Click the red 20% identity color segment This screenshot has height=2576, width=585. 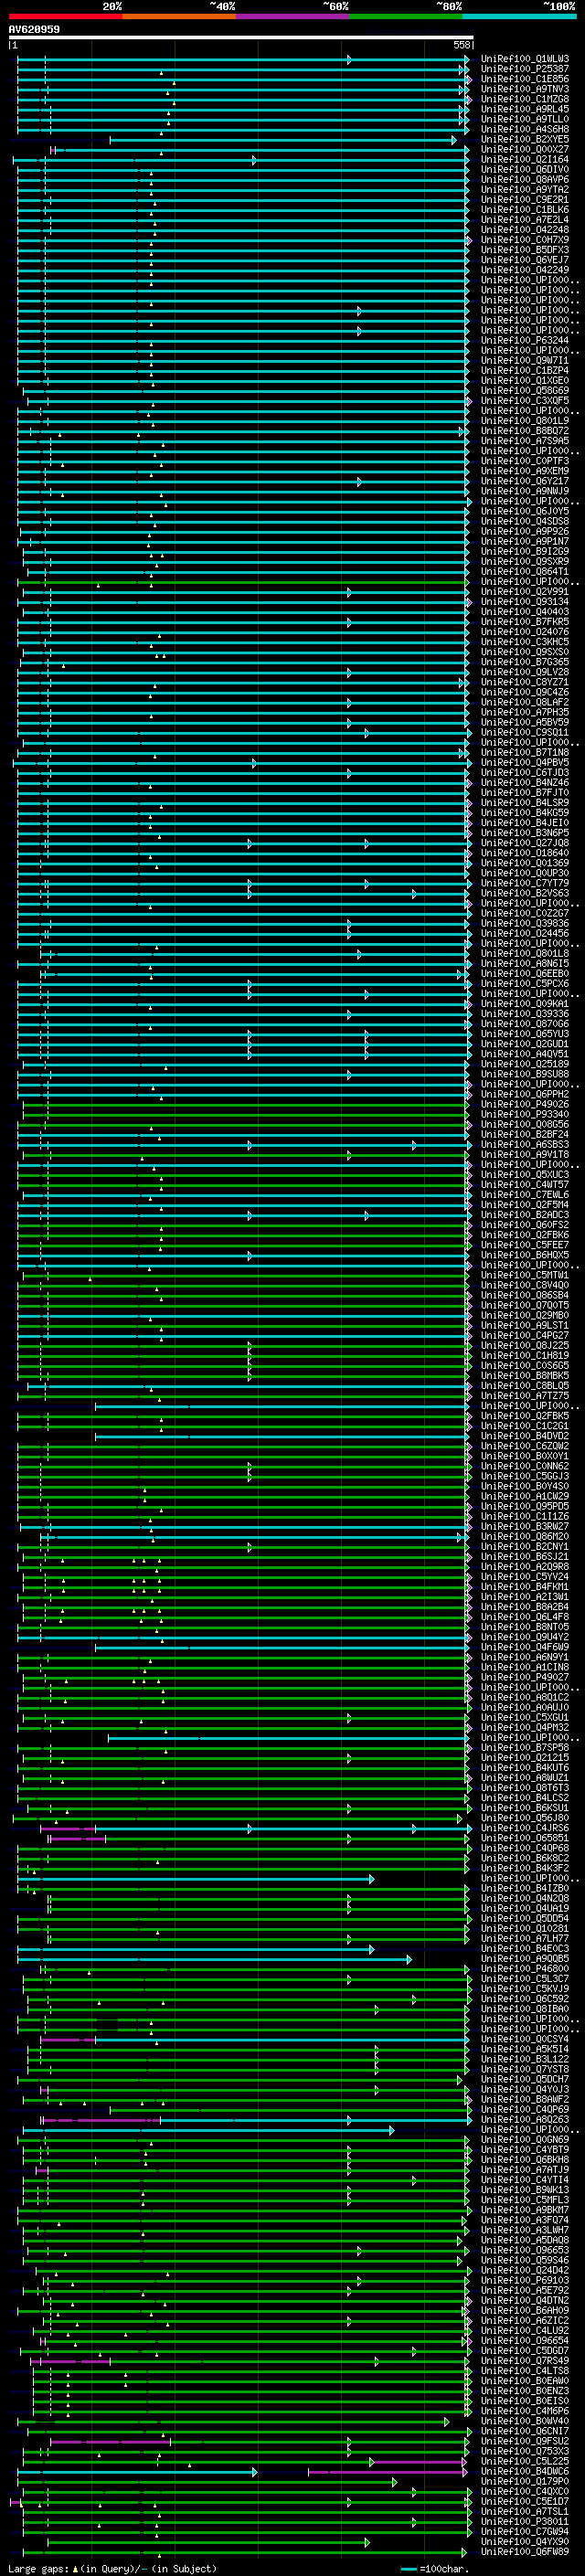coord(65,16)
